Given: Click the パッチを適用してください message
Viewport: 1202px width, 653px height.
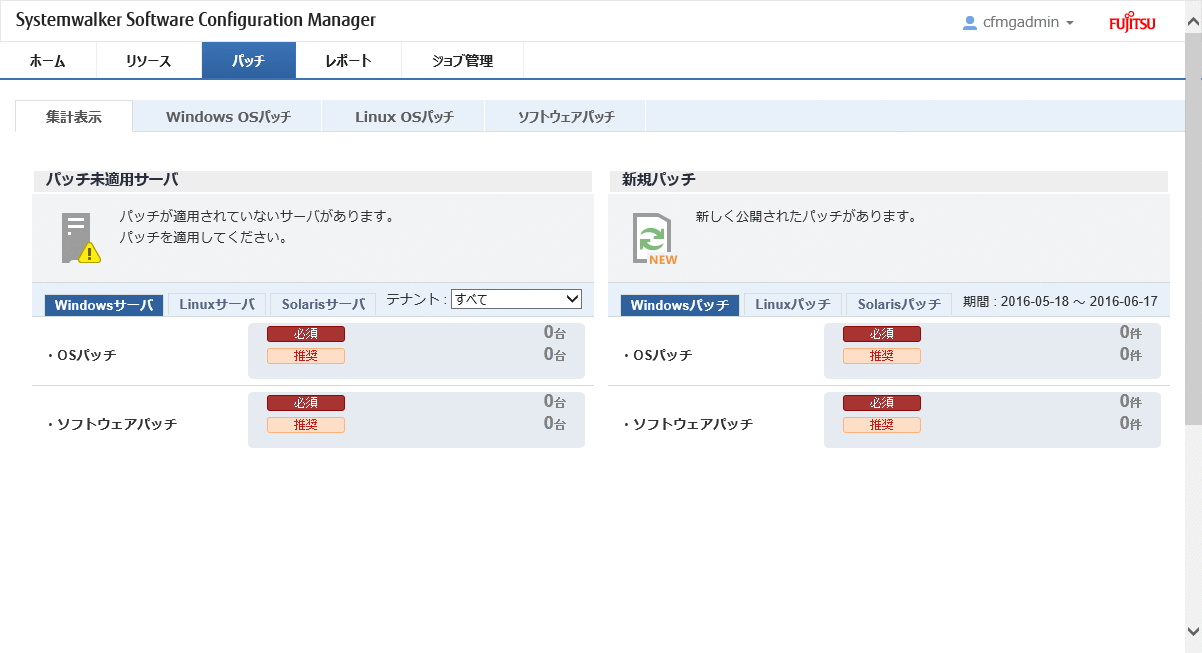Looking at the screenshot, I should pyautogui.click(x=204, y=238).
